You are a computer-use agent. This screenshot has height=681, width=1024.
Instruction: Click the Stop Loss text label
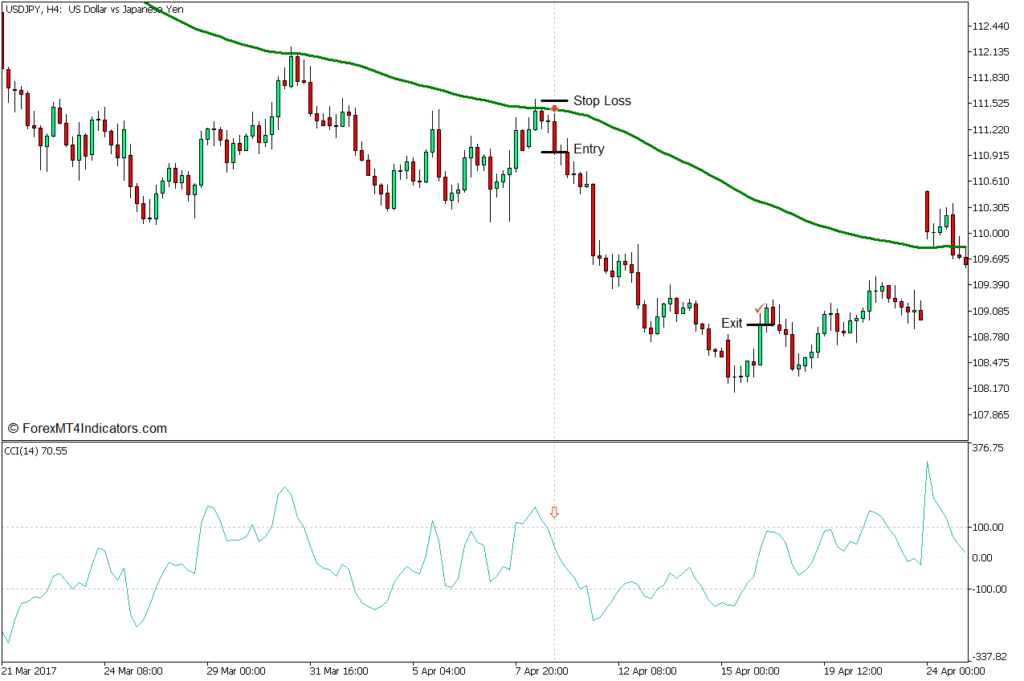pos(602,101)
